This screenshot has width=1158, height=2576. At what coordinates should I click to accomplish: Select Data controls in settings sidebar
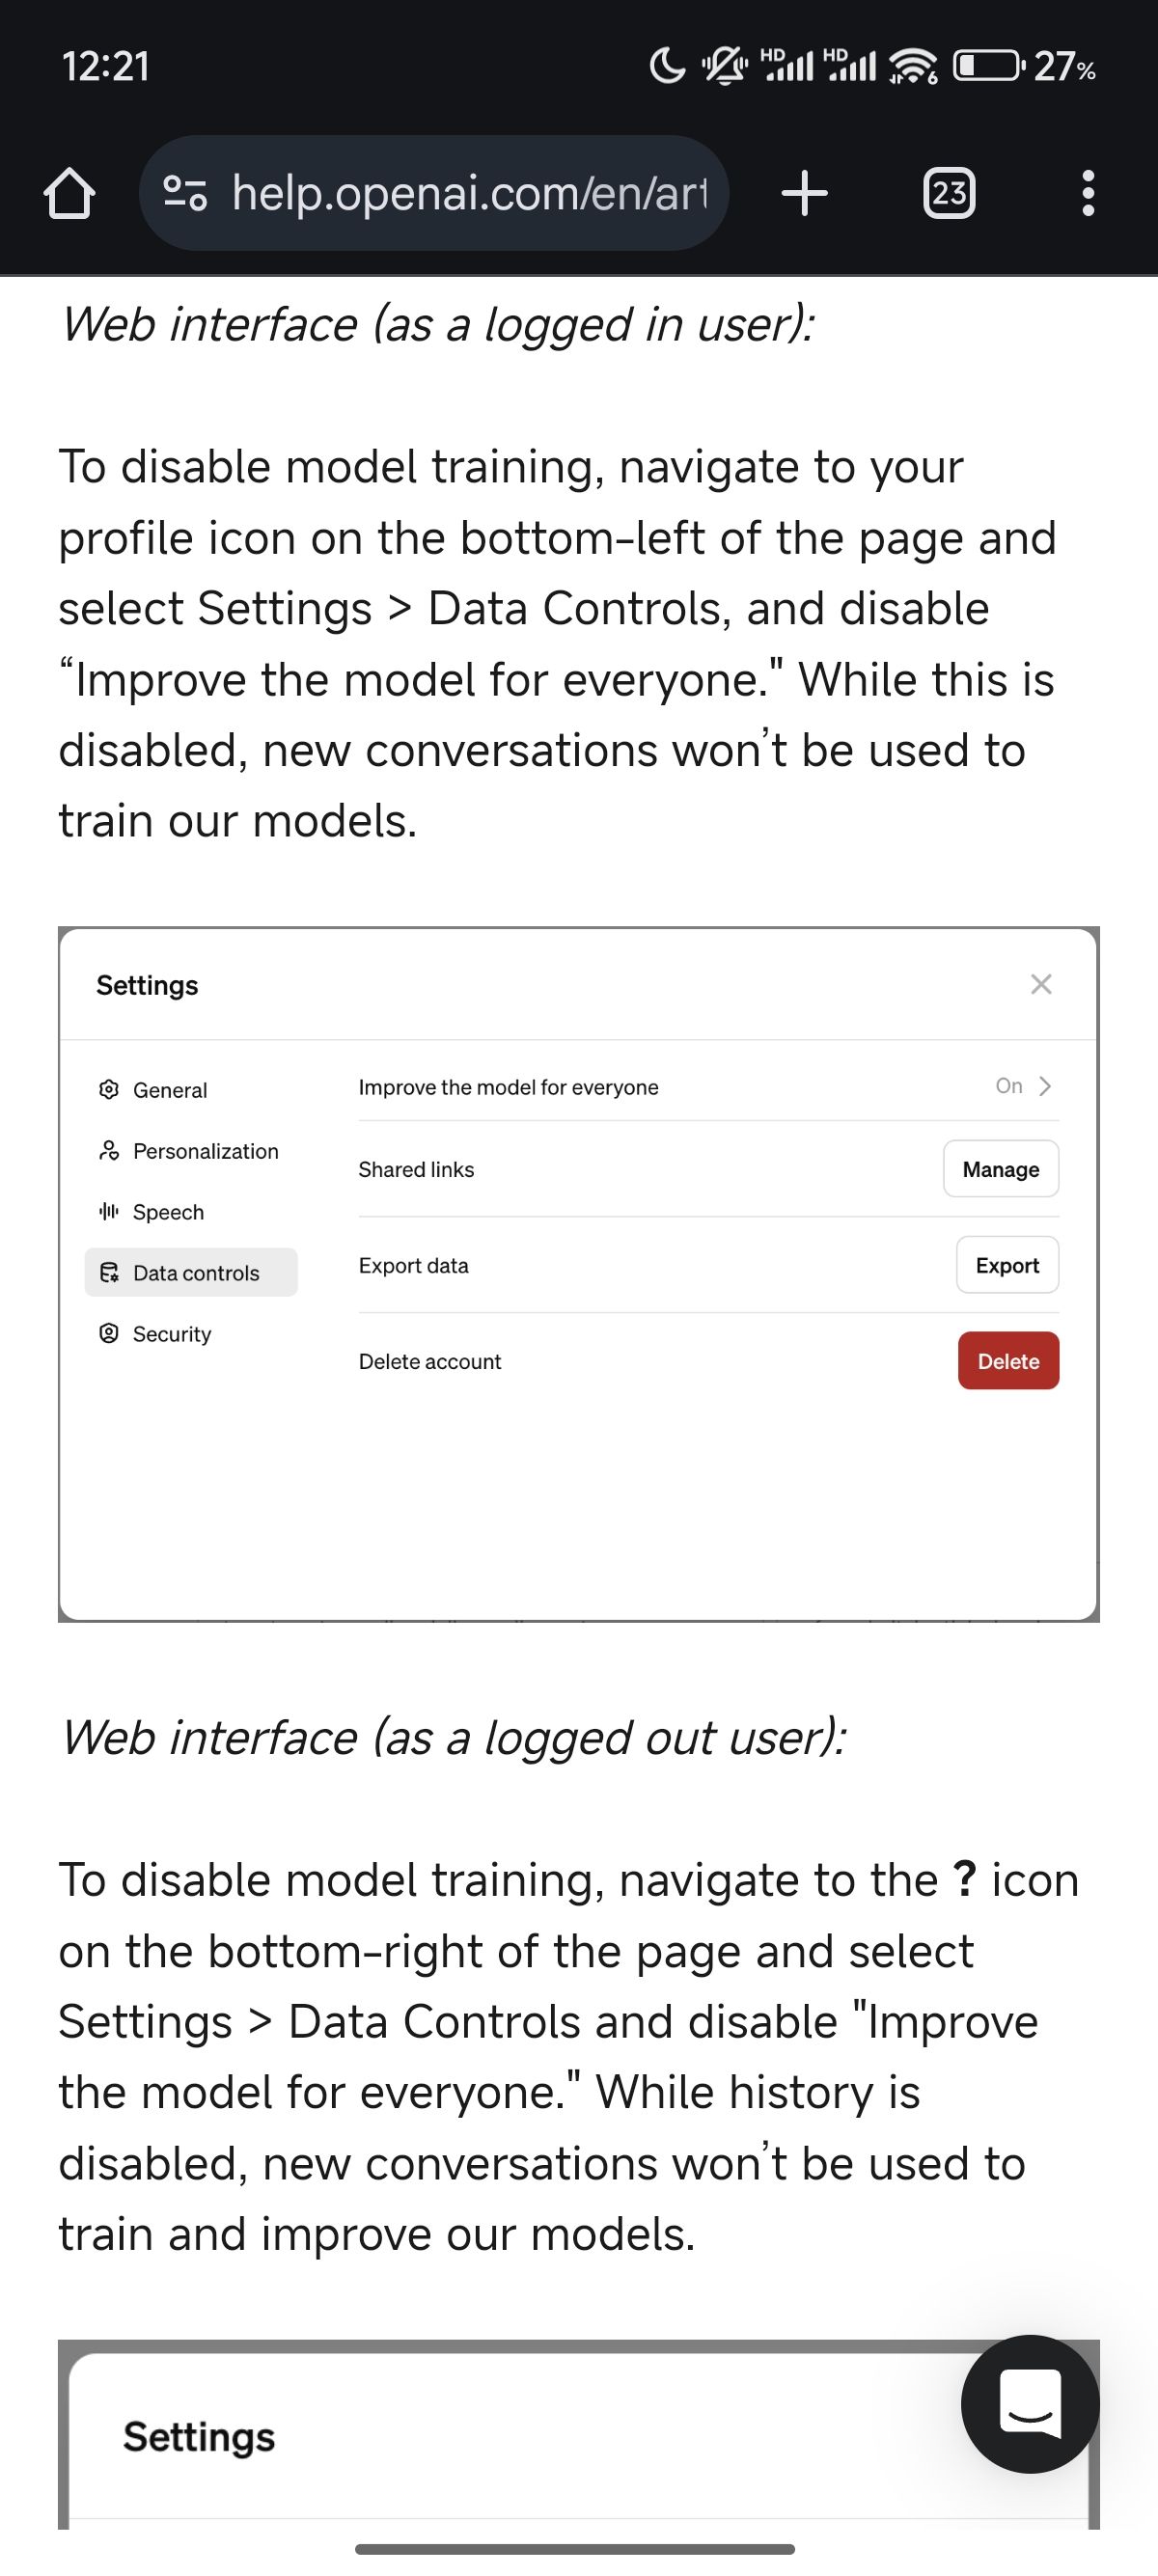point(195,1273)
